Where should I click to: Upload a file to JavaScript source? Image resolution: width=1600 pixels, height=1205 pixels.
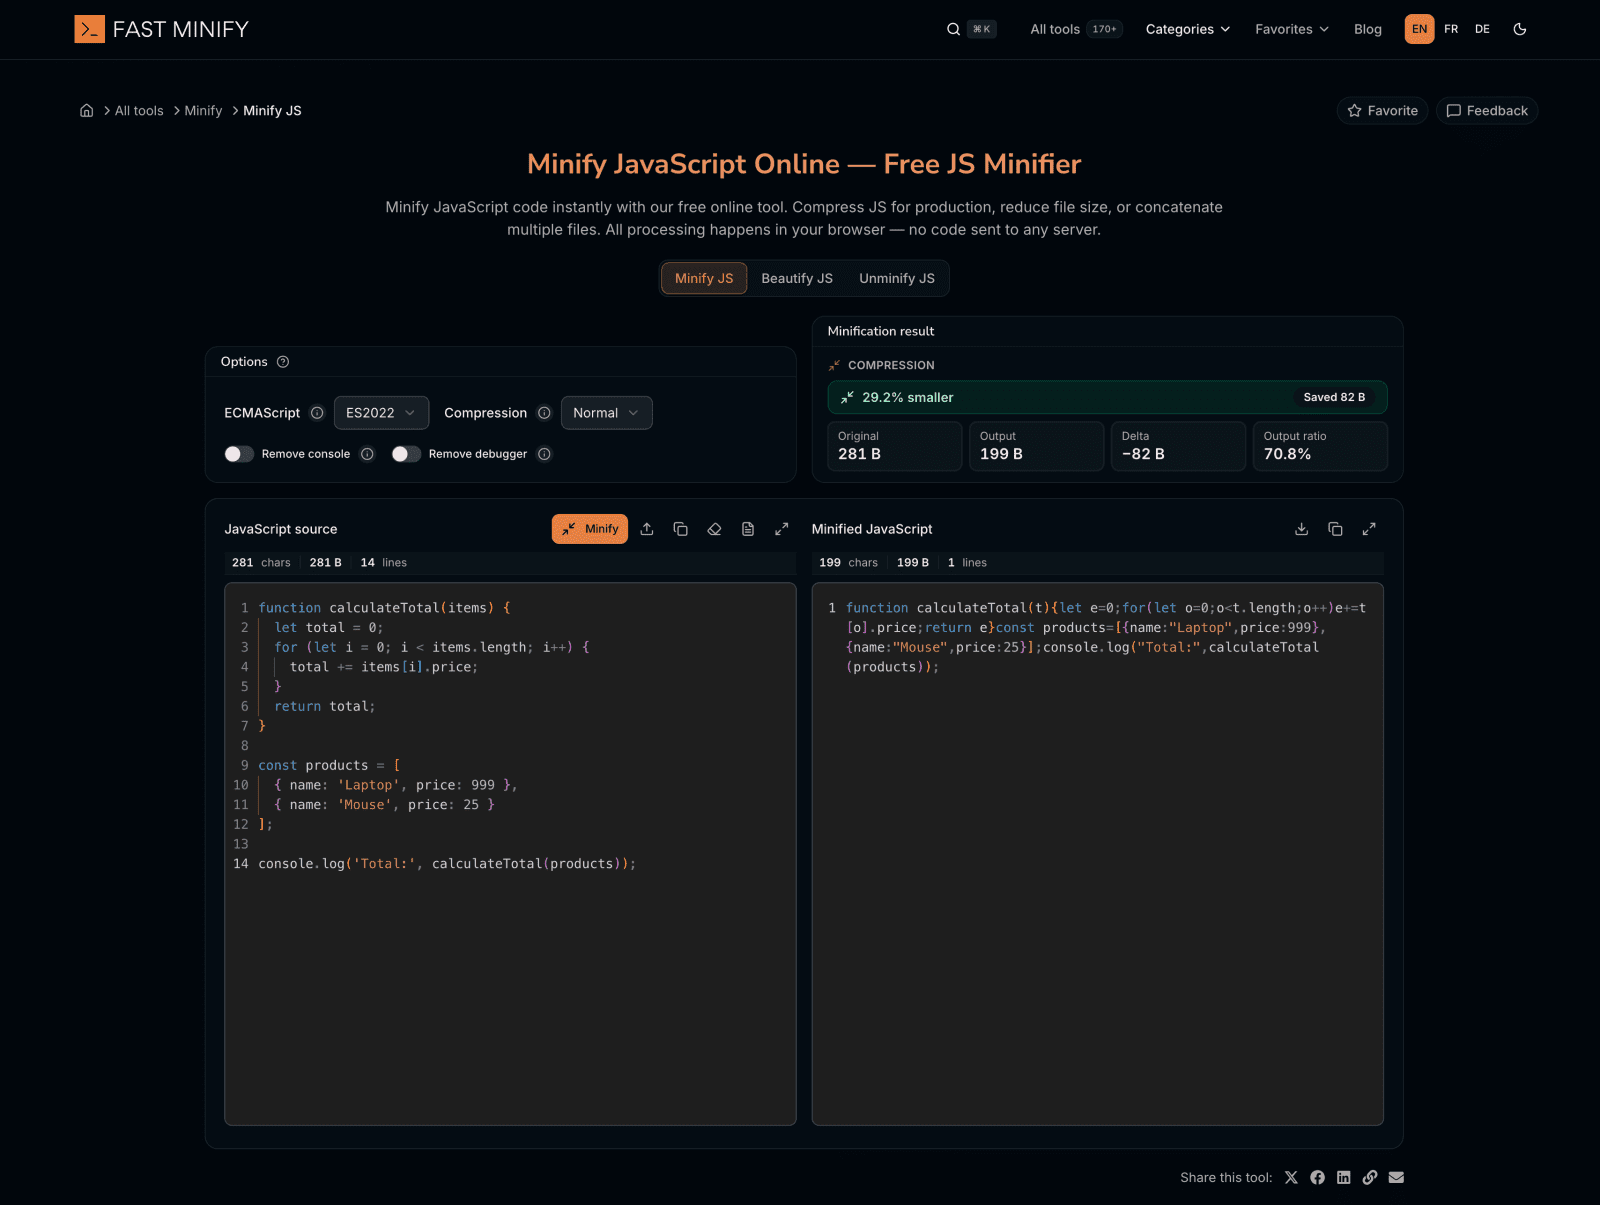tap(647, 529)
